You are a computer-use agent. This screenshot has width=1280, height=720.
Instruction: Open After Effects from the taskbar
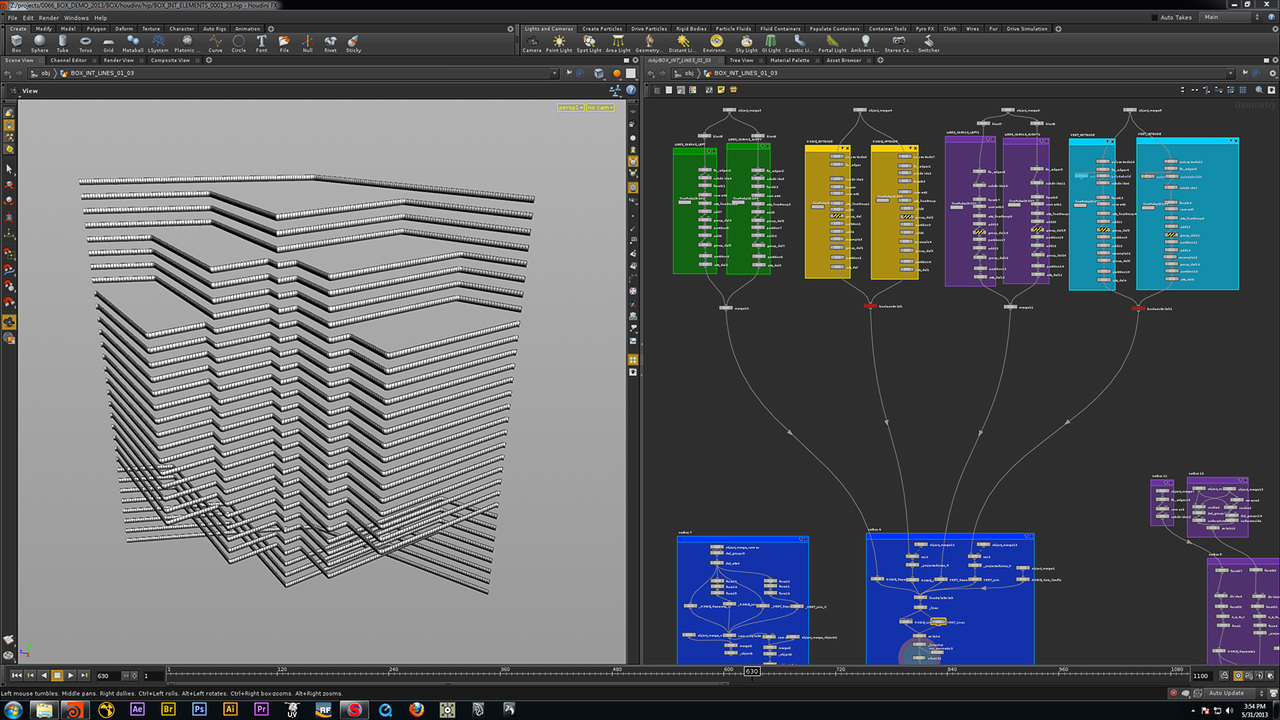point(138,709)
